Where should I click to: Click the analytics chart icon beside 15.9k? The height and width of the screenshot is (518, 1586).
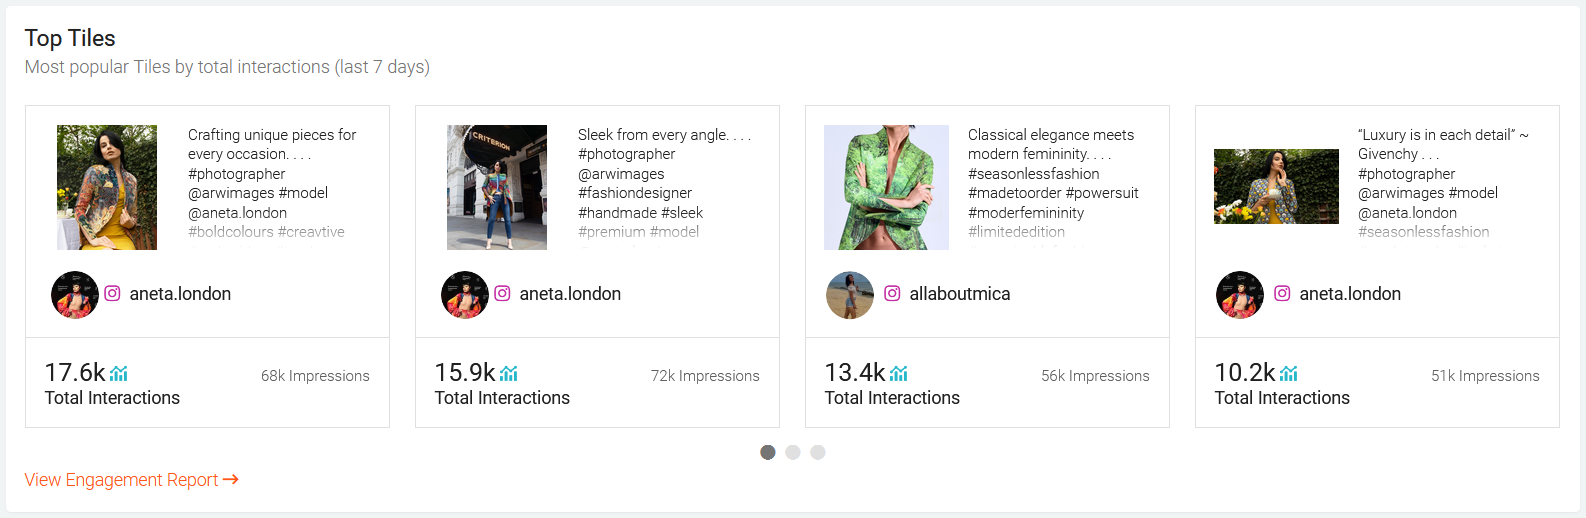pos(509,374)
